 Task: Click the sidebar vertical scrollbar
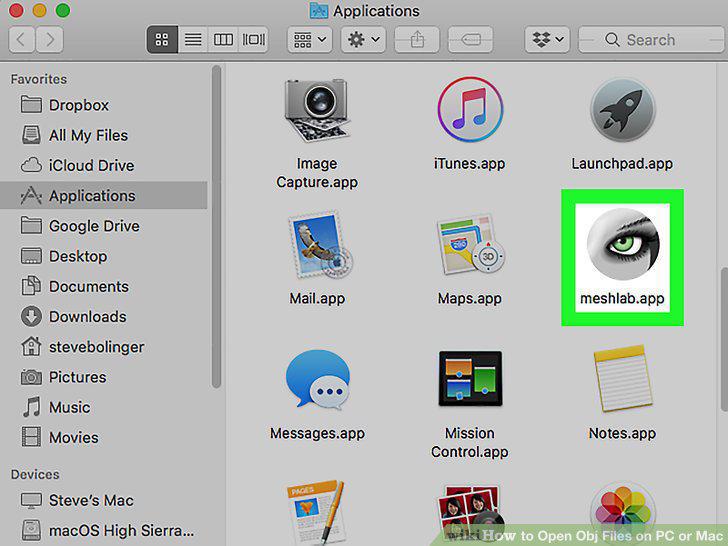click(216, 227)
